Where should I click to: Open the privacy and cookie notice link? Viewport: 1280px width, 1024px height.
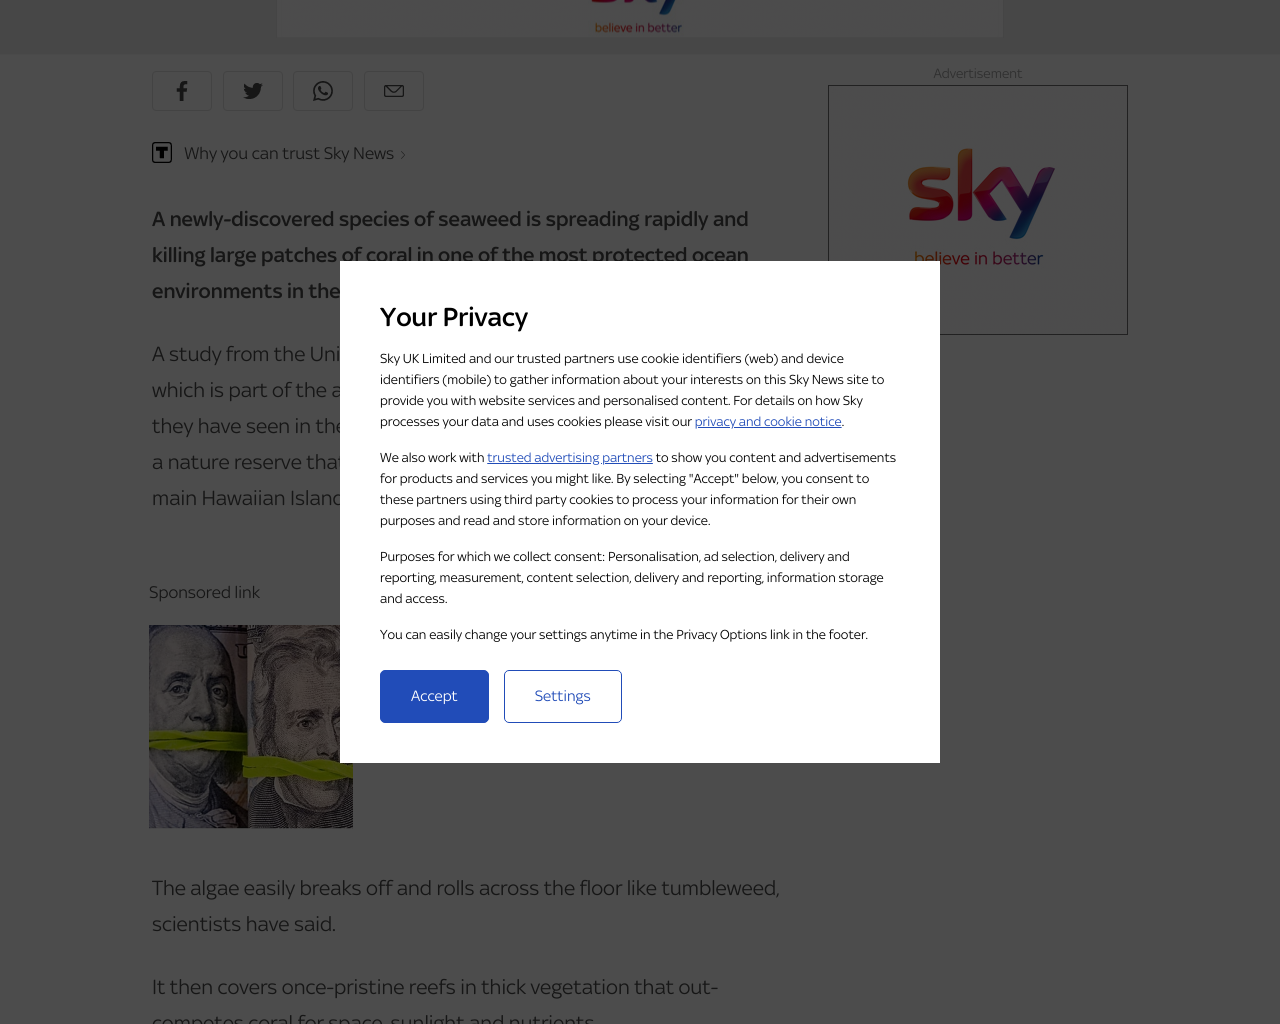[x=767, y=422]
